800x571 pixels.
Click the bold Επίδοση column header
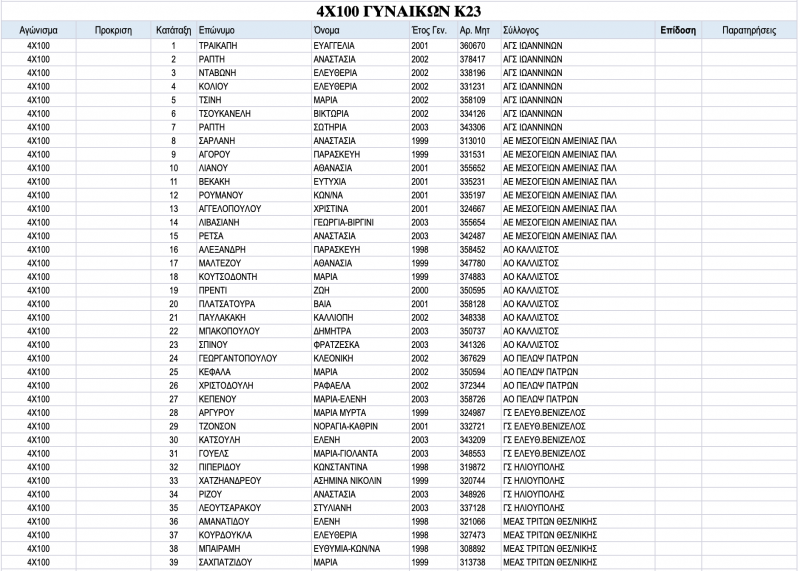(x=678, y=30)
